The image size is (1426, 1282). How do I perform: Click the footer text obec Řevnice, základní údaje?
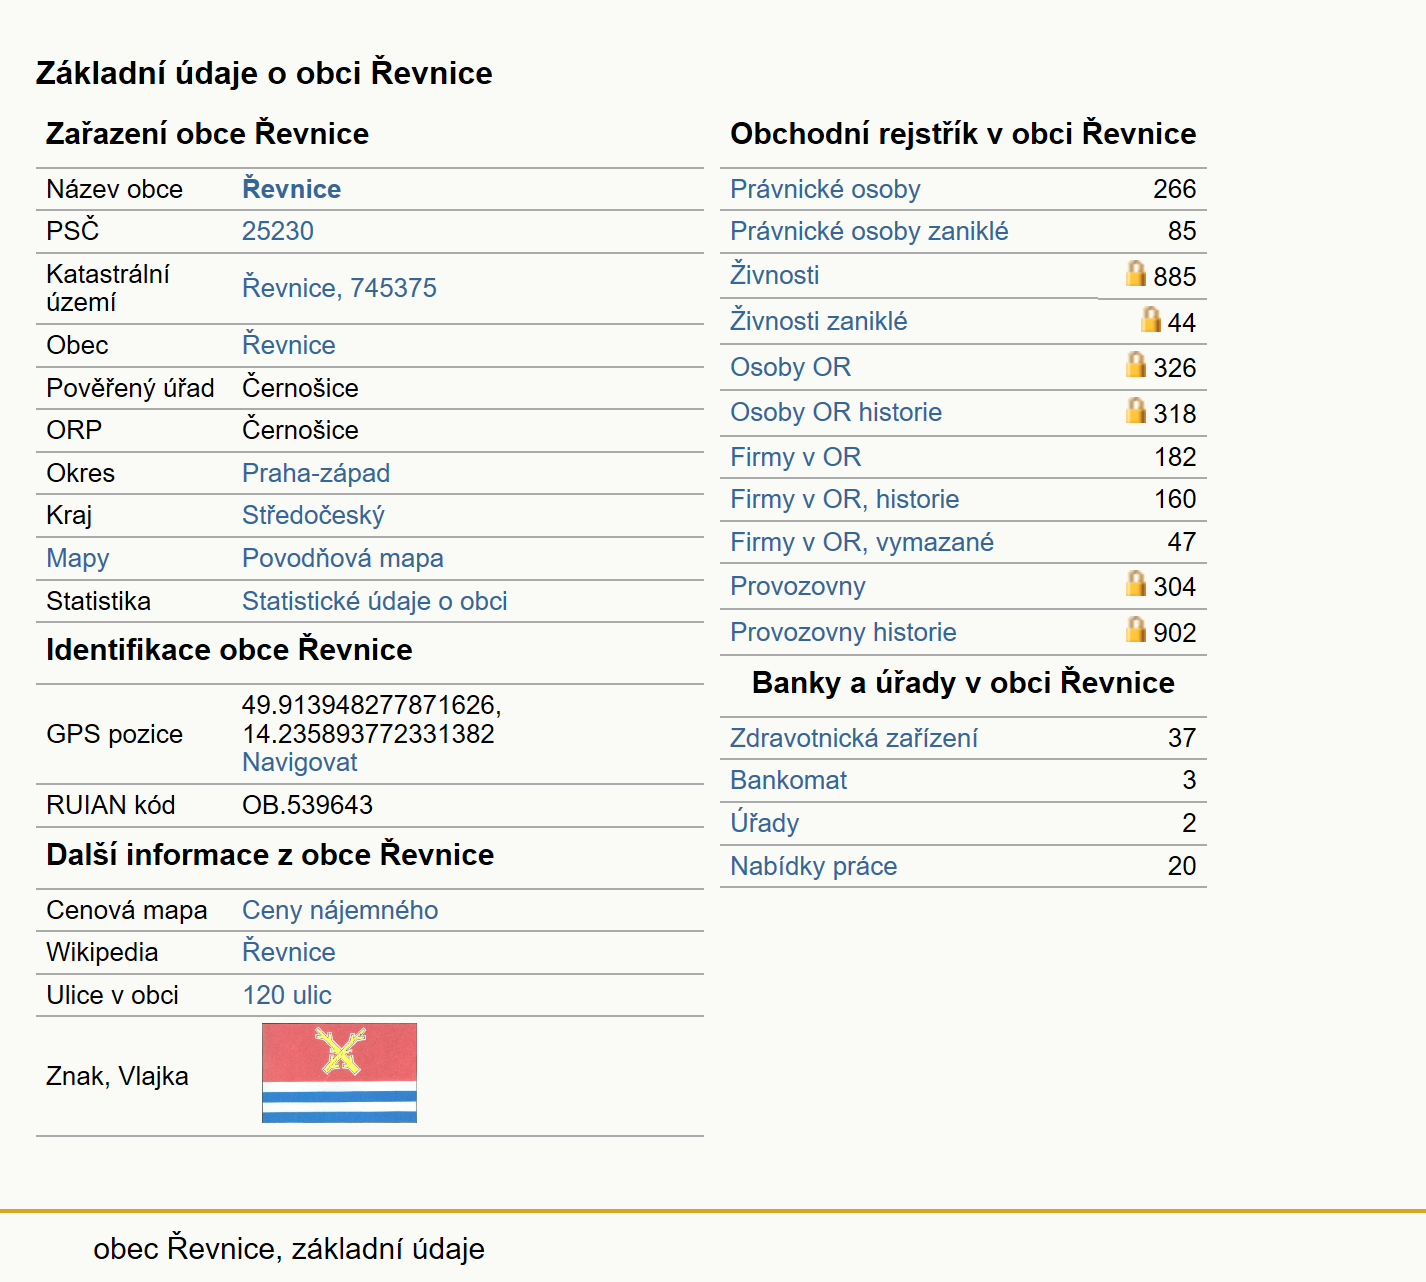289,1248
